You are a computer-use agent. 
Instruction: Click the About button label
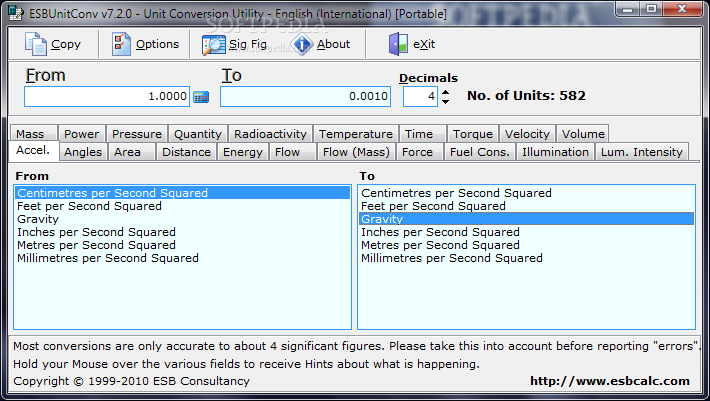point(333,44)
